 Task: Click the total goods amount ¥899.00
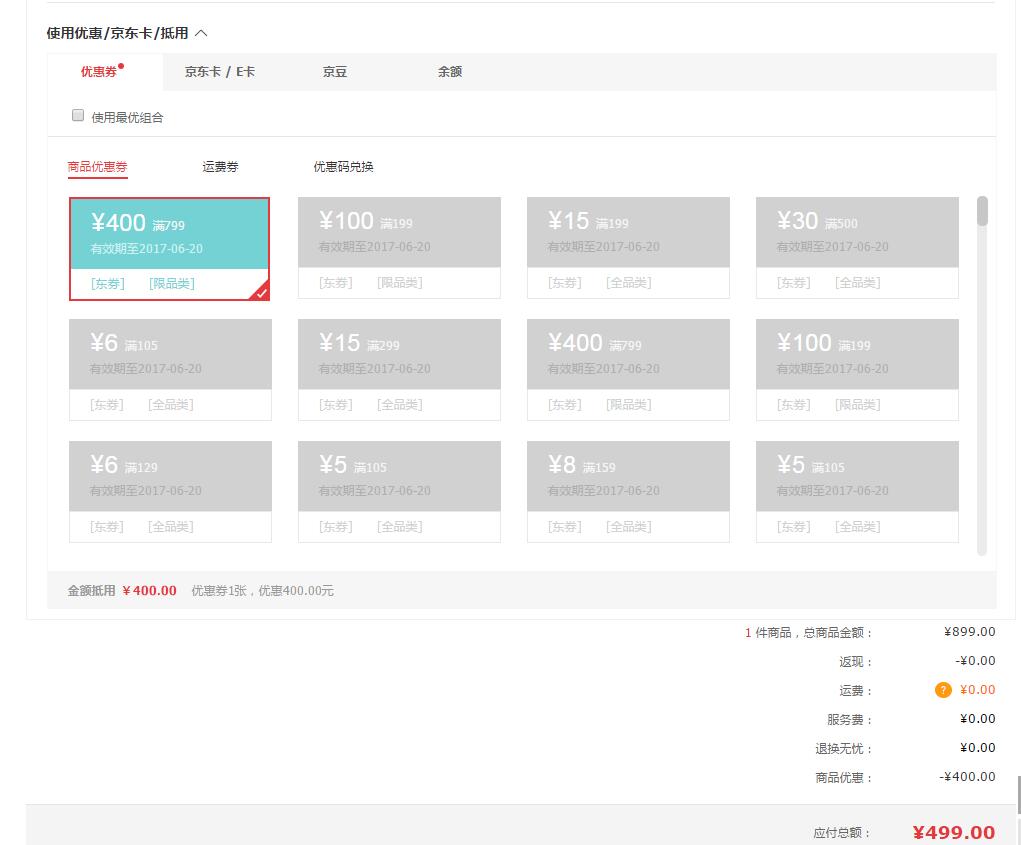[970, 631]
